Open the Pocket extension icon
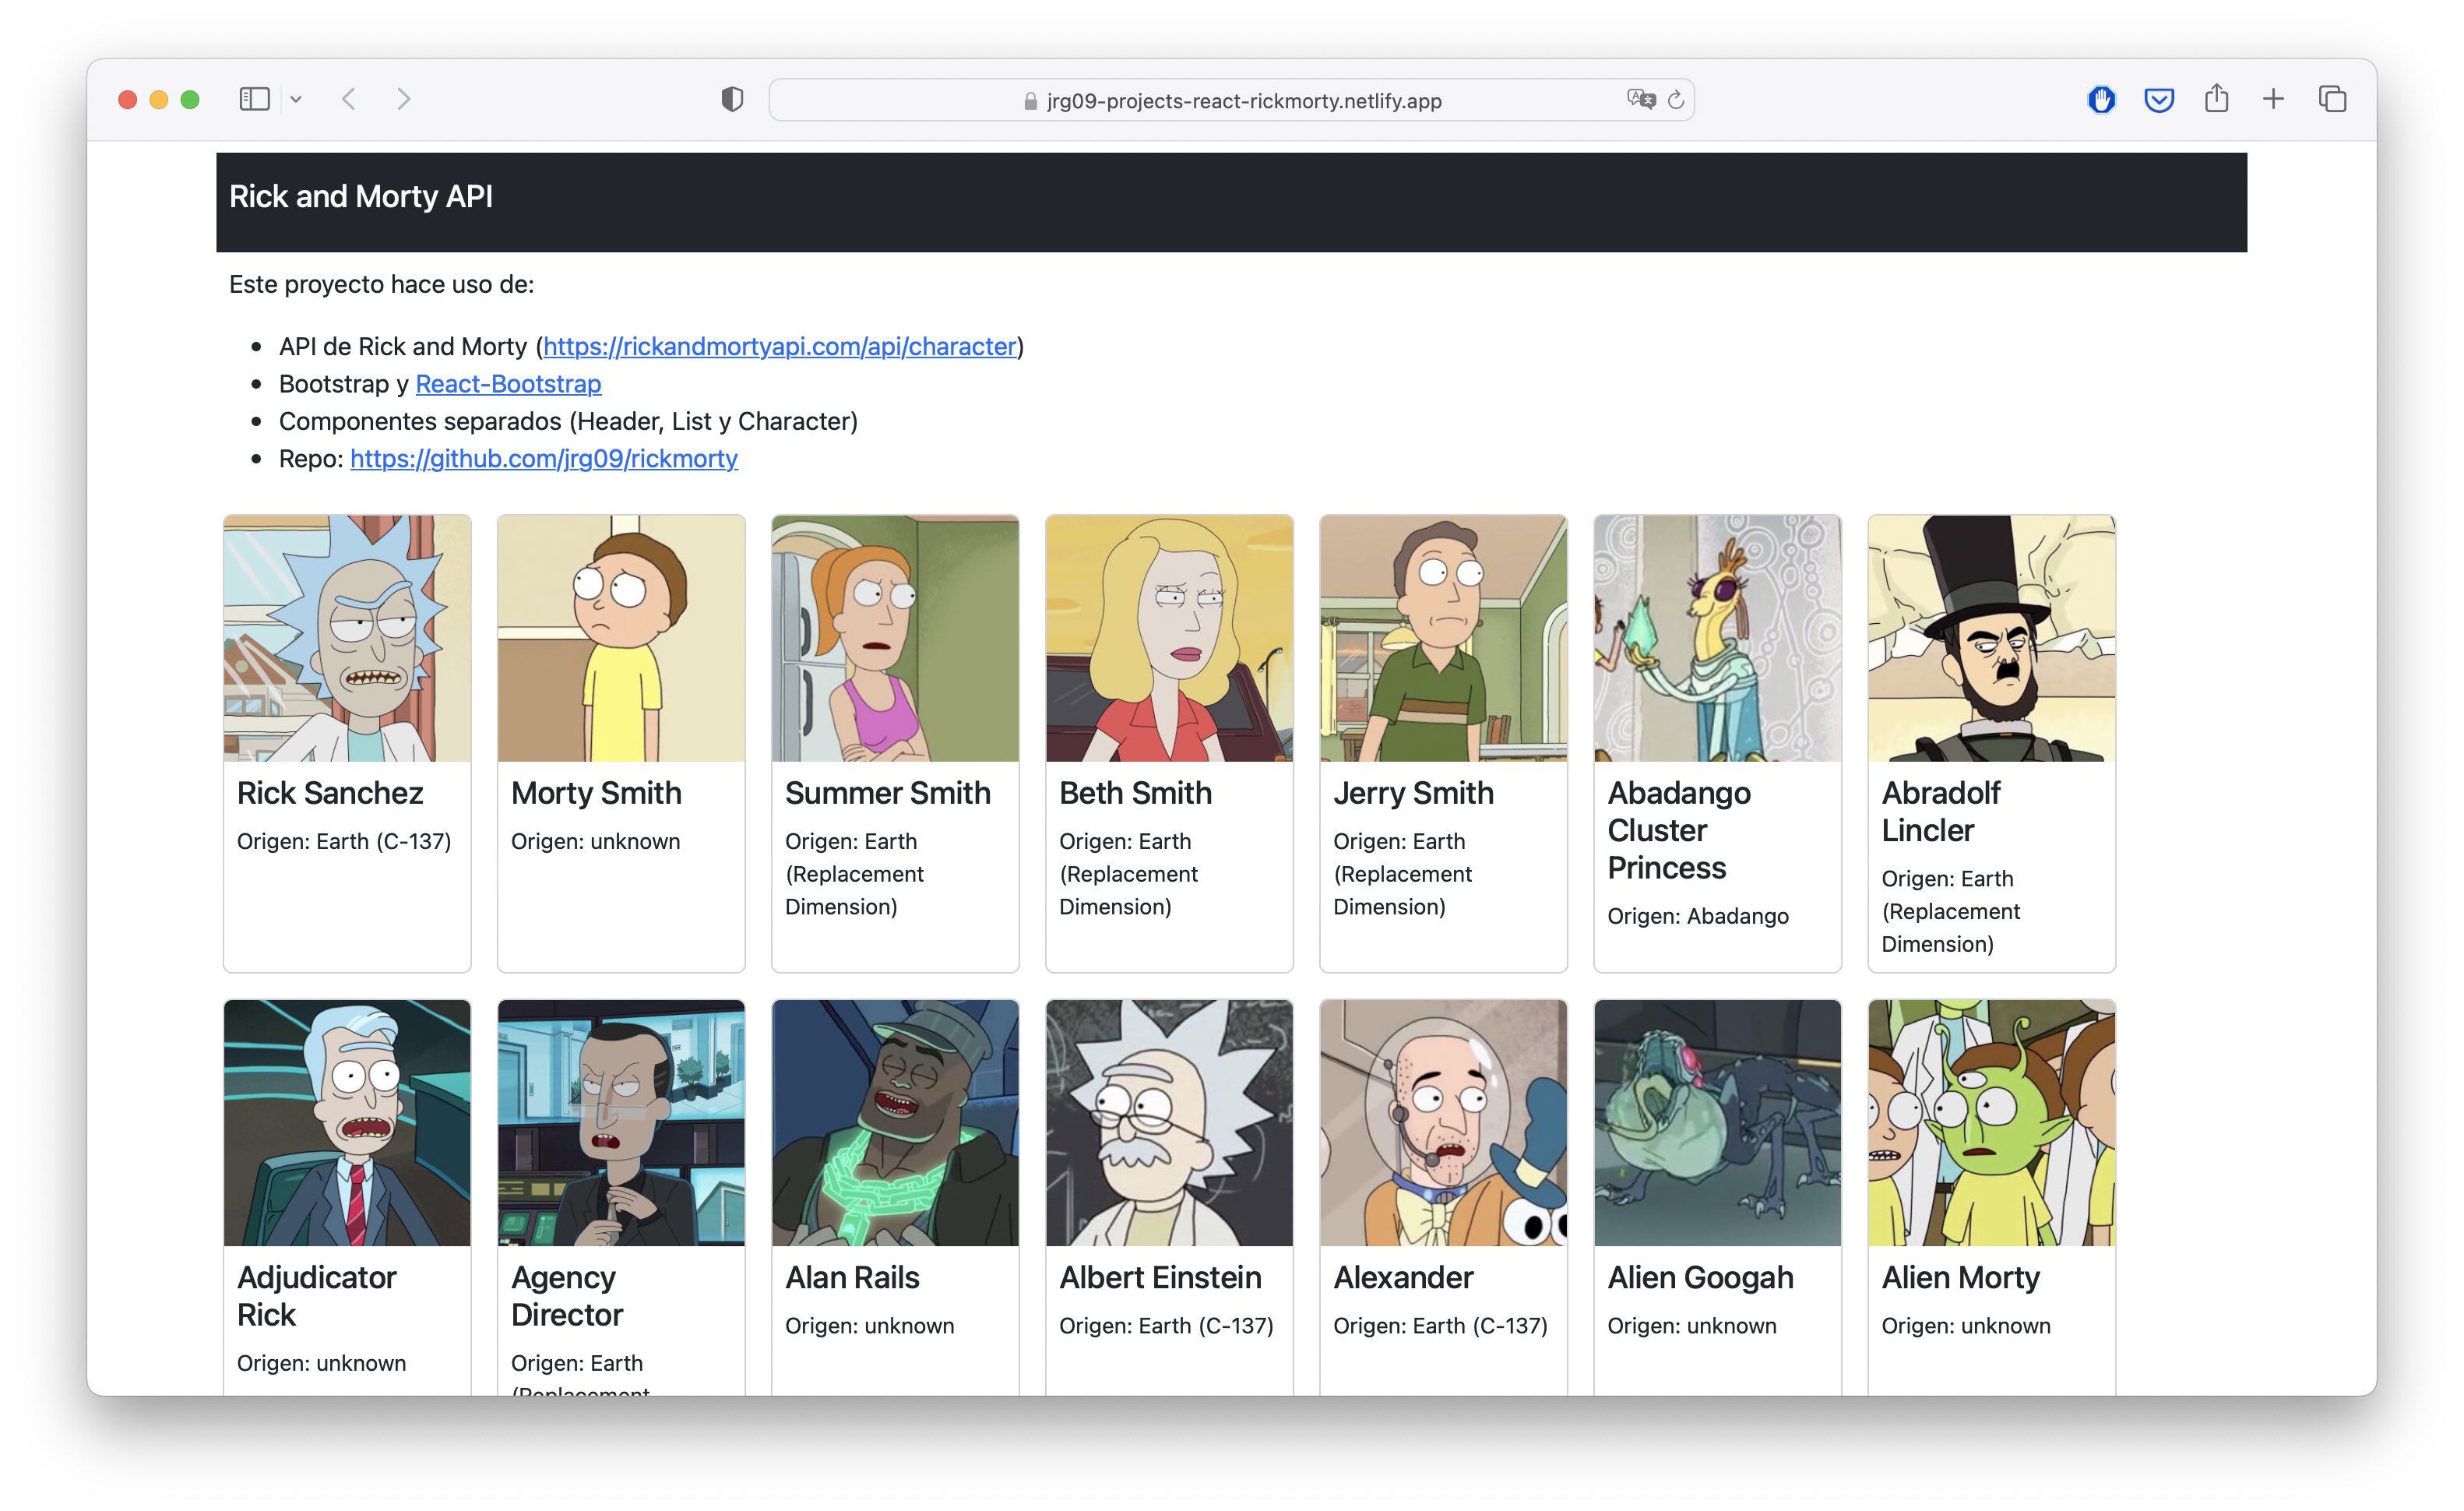The image size is (2464, 1511). pos(2159,99)
